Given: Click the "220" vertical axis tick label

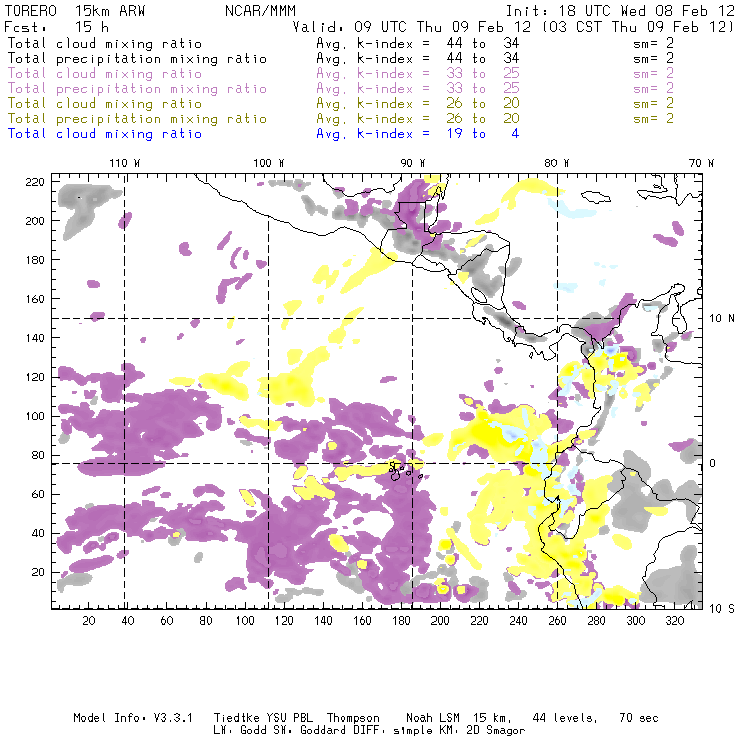Looking at the screenshot, I should (35, 182).
